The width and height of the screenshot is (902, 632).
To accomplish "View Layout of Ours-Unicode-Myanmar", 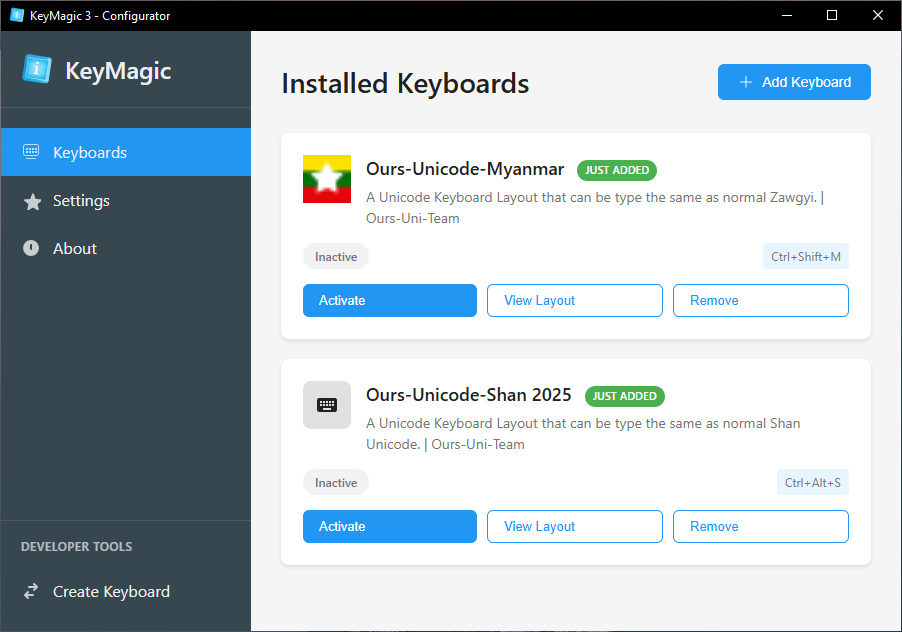I will (575, 300).
